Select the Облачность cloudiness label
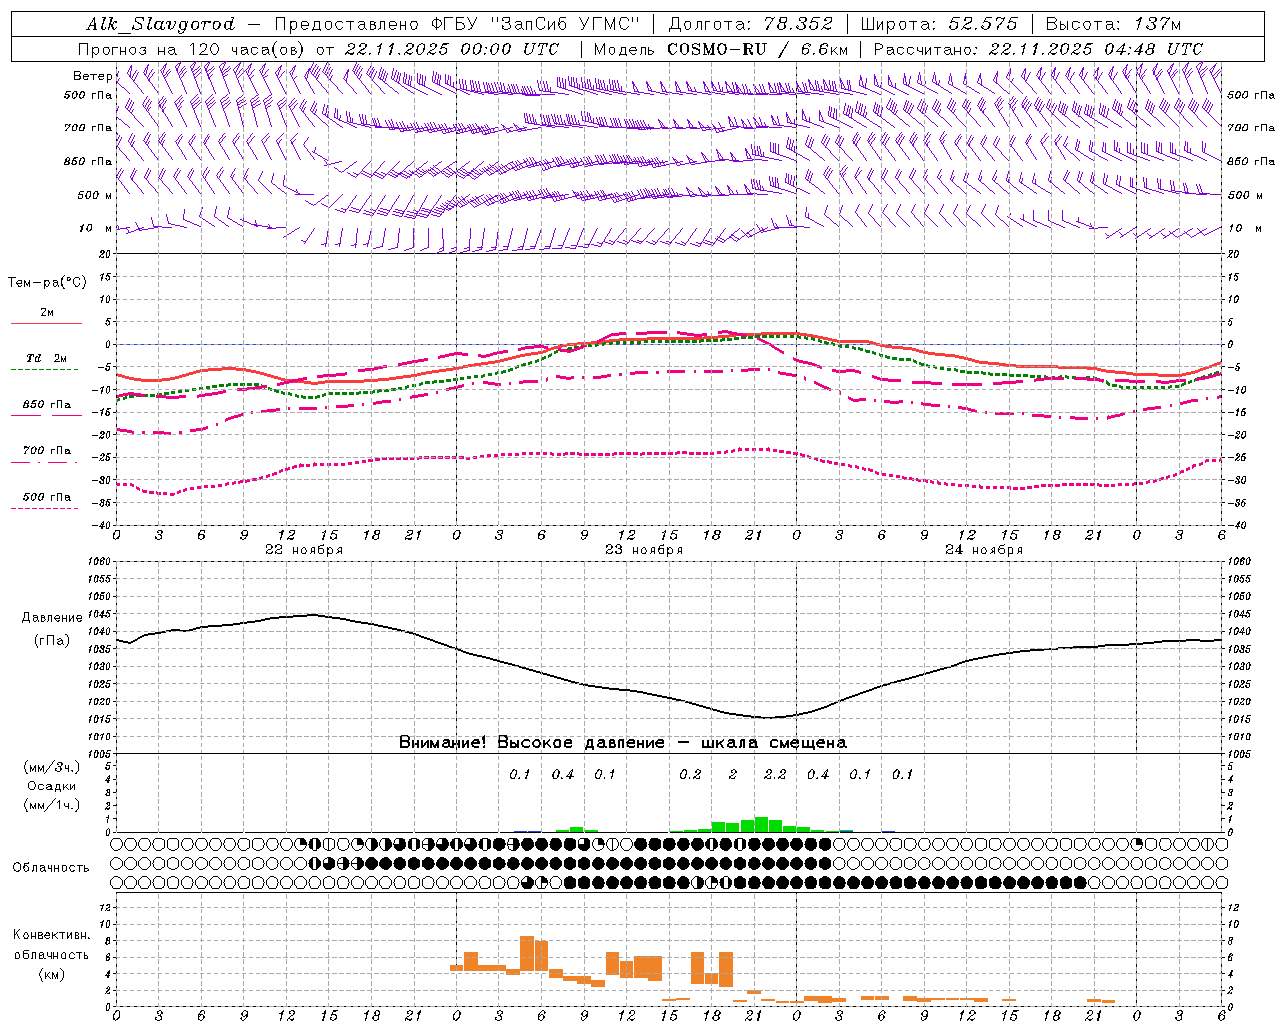This screenshot has height=1024, width=1280. click(x=51, y=868)
